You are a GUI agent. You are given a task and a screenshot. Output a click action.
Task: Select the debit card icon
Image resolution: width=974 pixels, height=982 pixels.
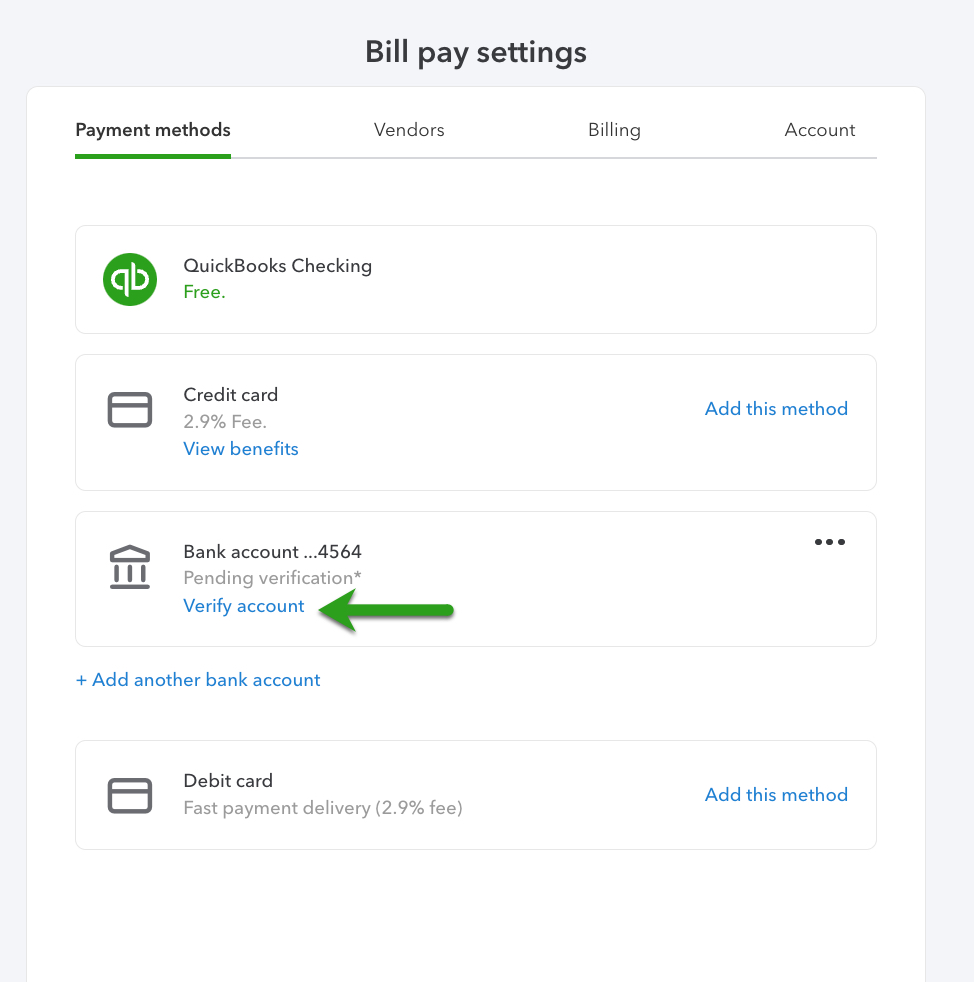(129, 795)
